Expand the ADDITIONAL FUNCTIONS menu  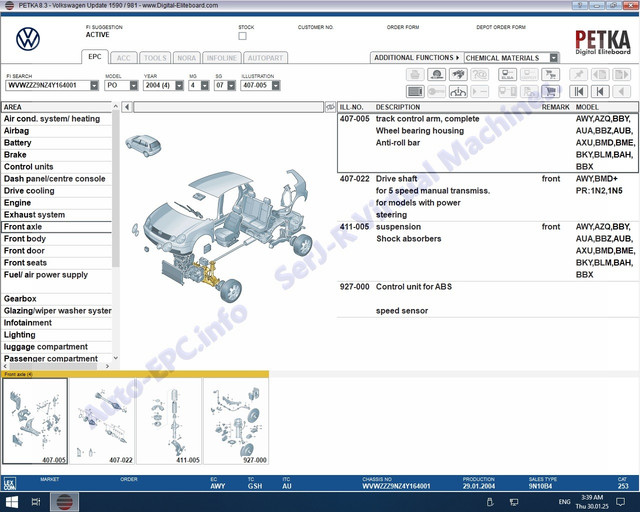coord(416,58)
